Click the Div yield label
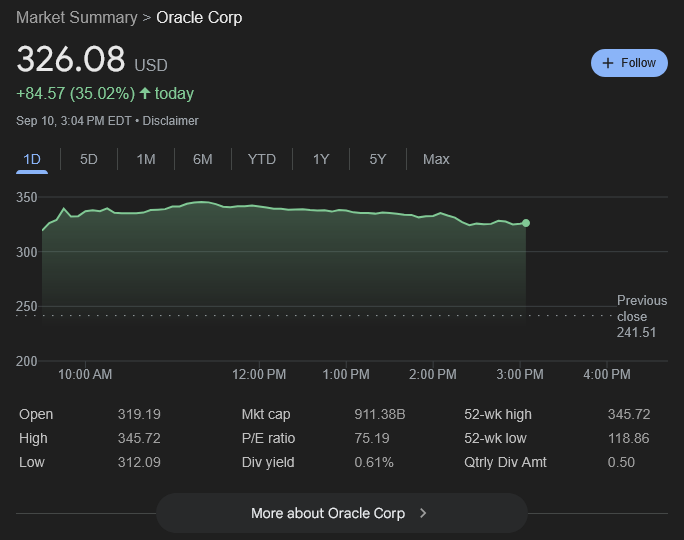This screenshot has height=540, width=684. [x=268, y=462]
